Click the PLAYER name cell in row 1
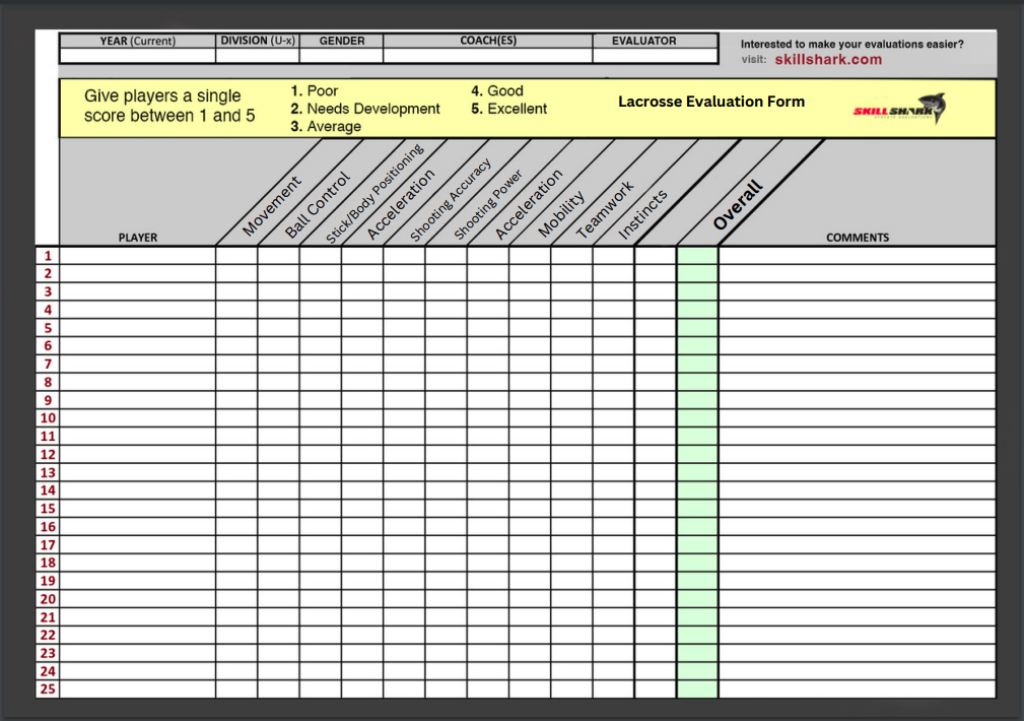 coord(137,256)
